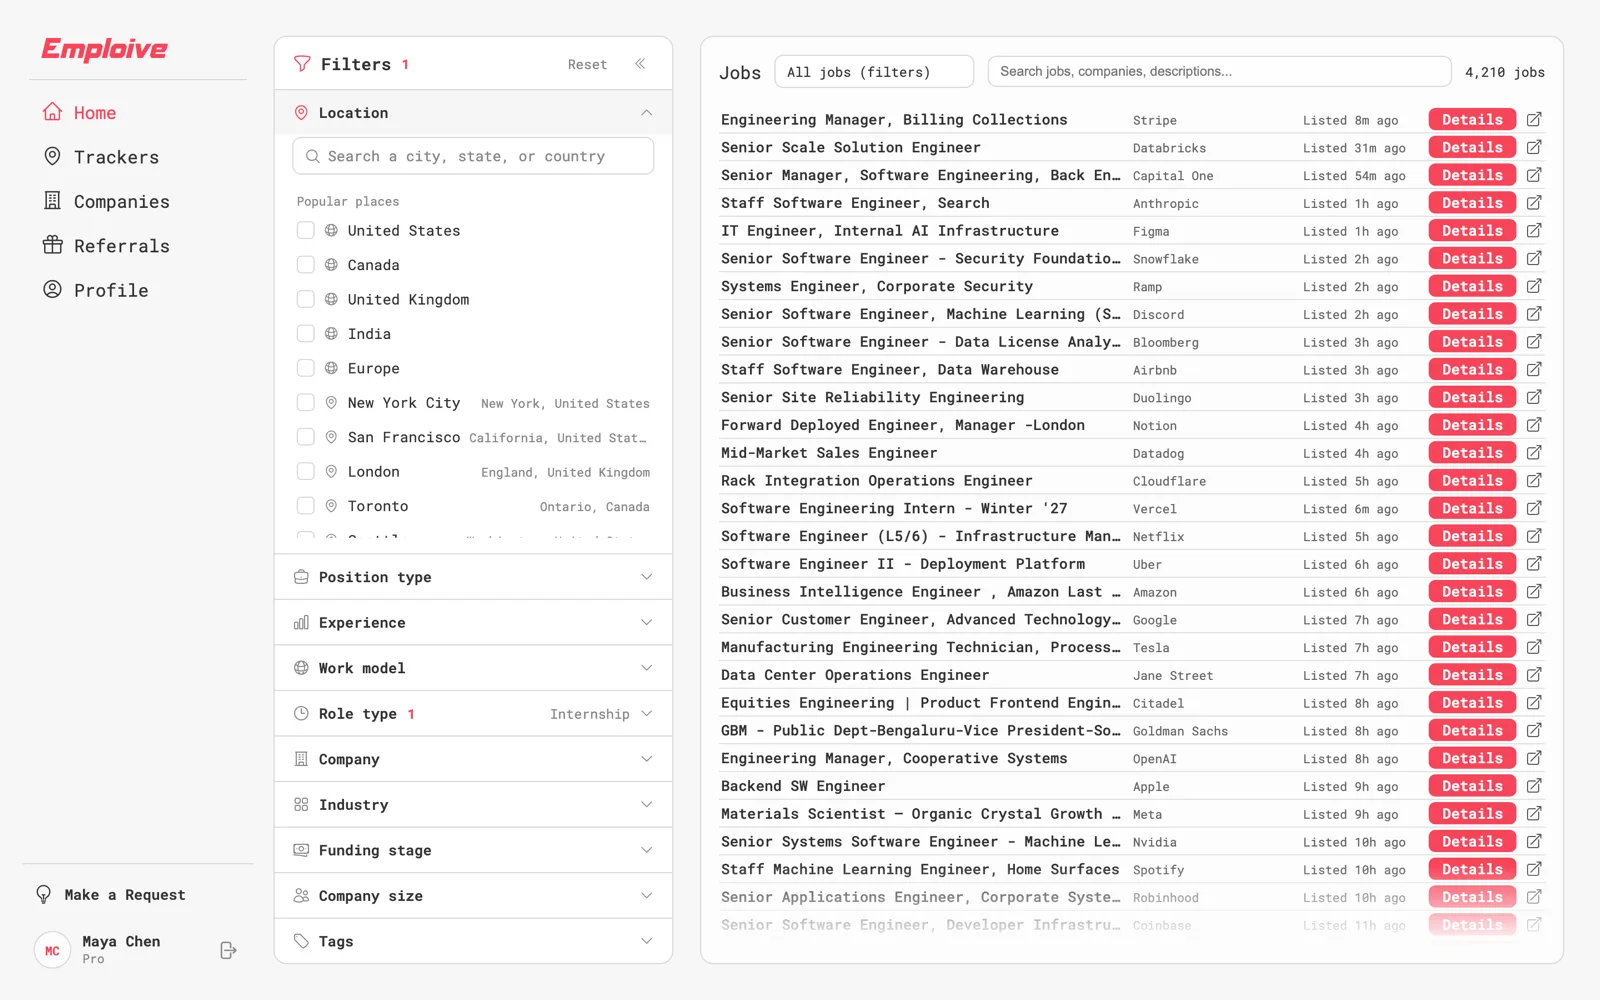Open external link for Tesla job row
1600x1000 pixels.
point(1534,647)
